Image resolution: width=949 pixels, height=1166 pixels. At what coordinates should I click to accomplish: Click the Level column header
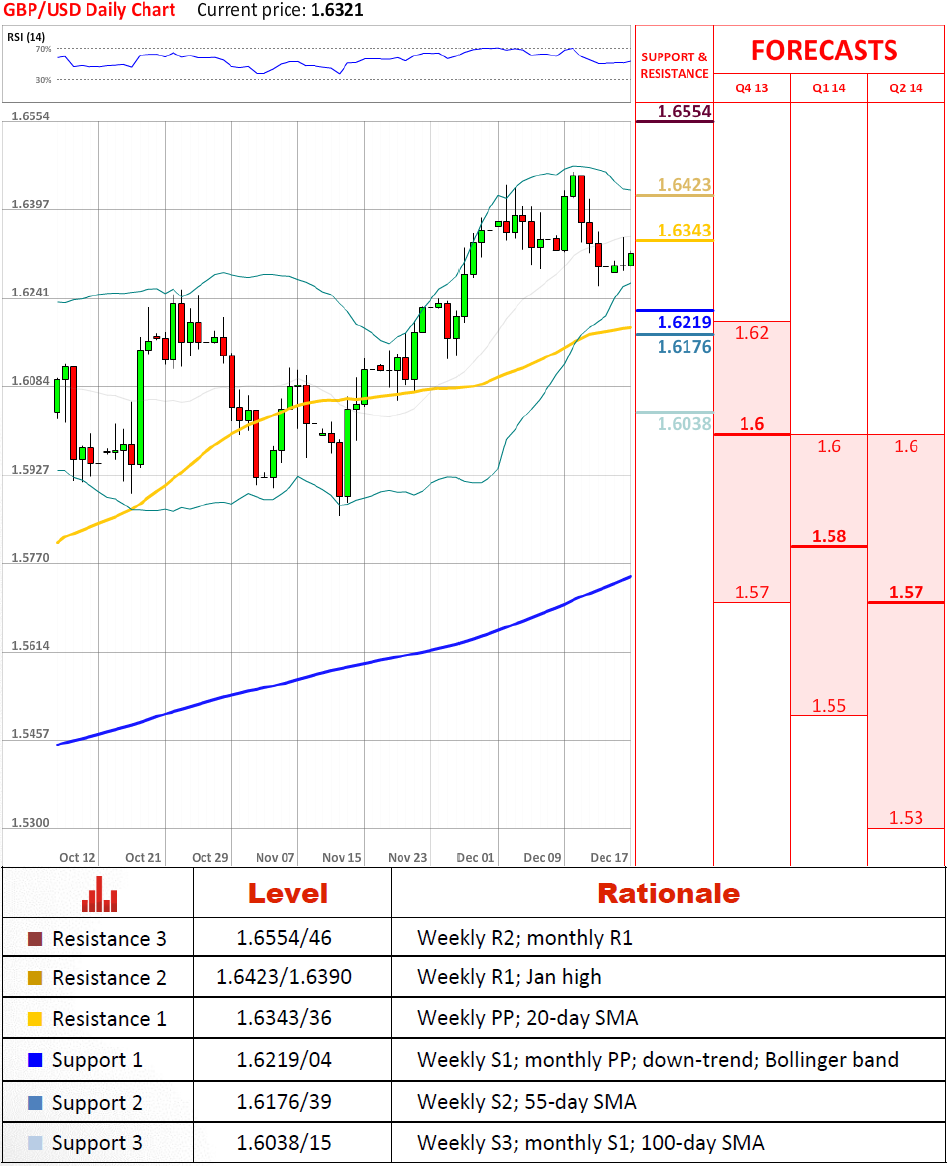tap(287, 893)
